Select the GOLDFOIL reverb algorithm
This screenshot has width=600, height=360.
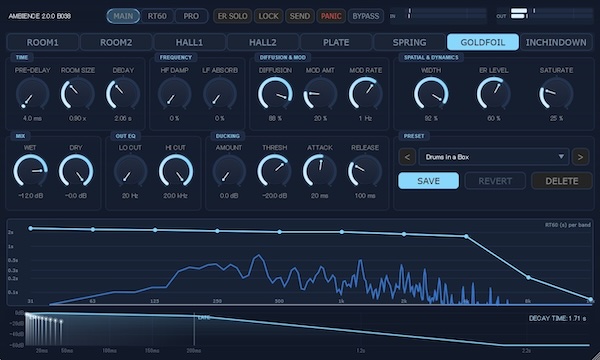click(483, 42)
